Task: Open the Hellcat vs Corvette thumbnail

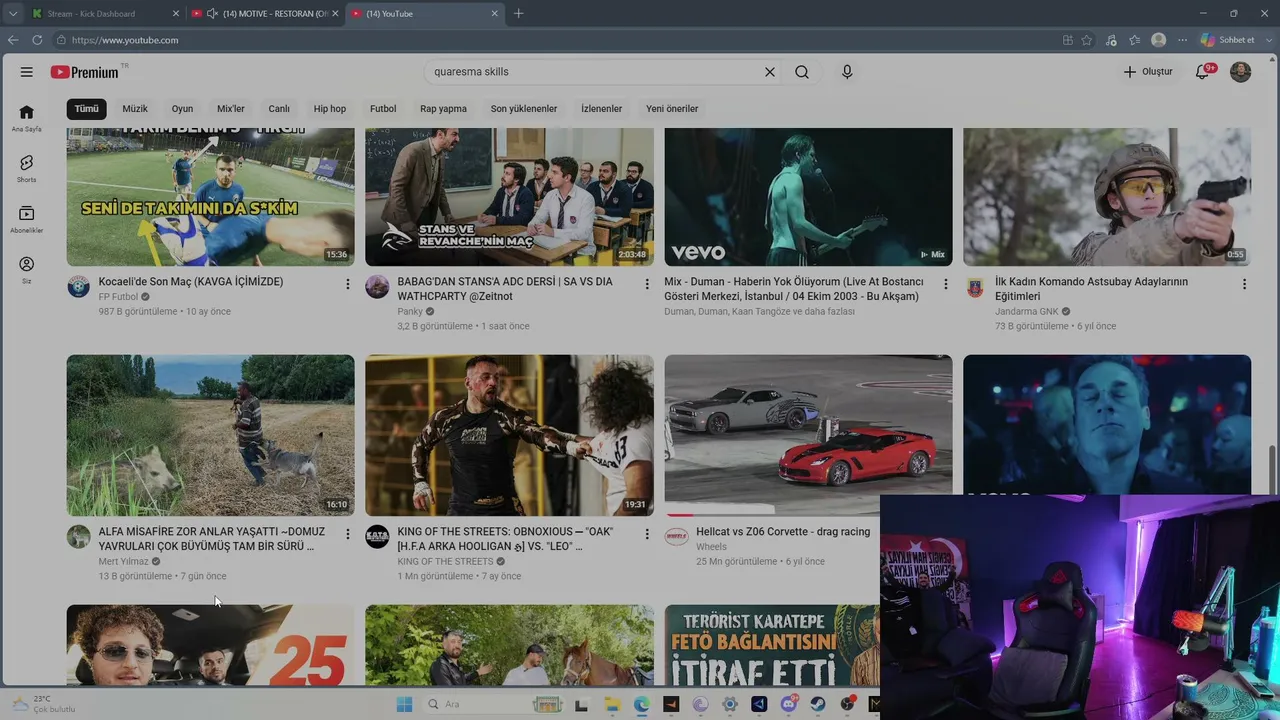Action: 808,435
